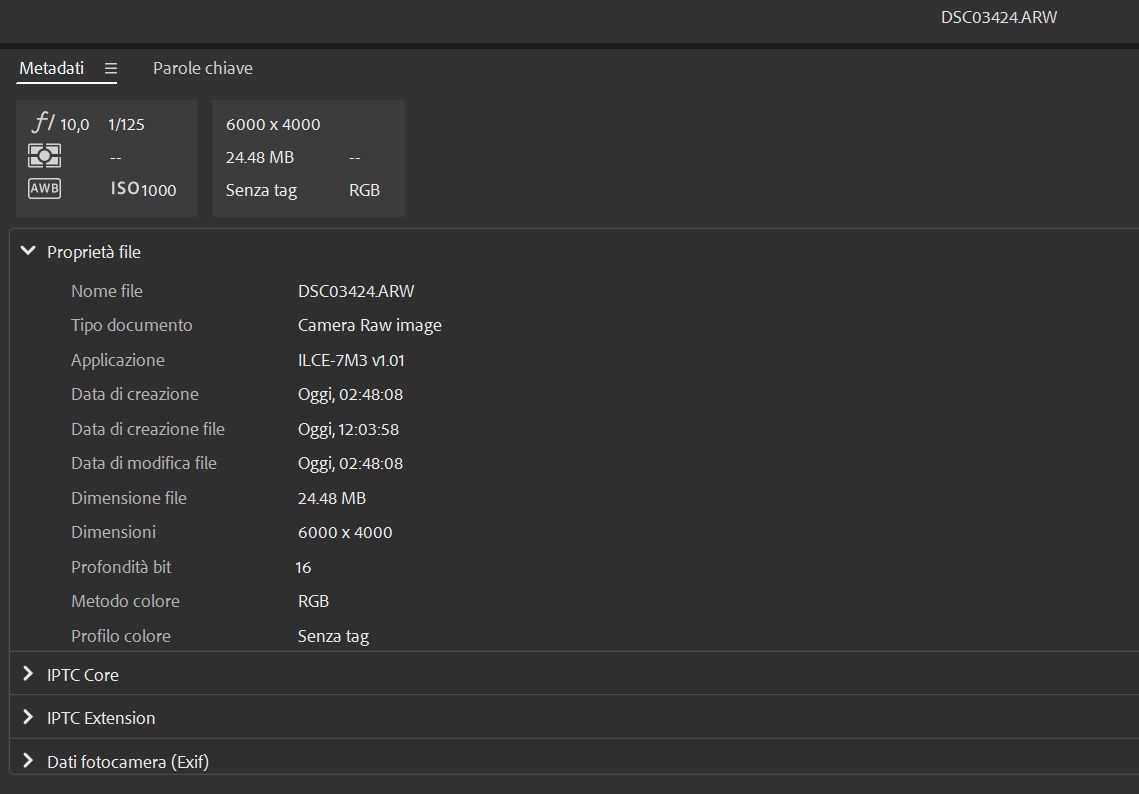Select the Metadati tab
The height and width of the screenshot is (794, 1139).
[51, 68]
